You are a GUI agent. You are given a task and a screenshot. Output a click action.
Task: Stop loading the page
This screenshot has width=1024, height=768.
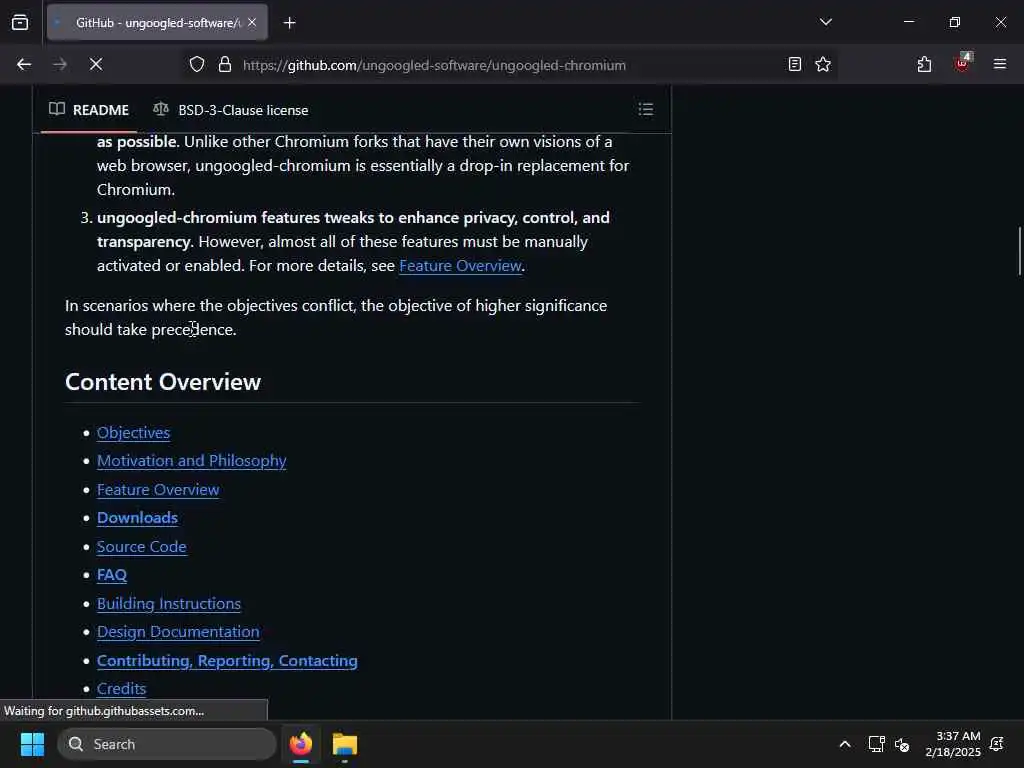tap(96, 65)
